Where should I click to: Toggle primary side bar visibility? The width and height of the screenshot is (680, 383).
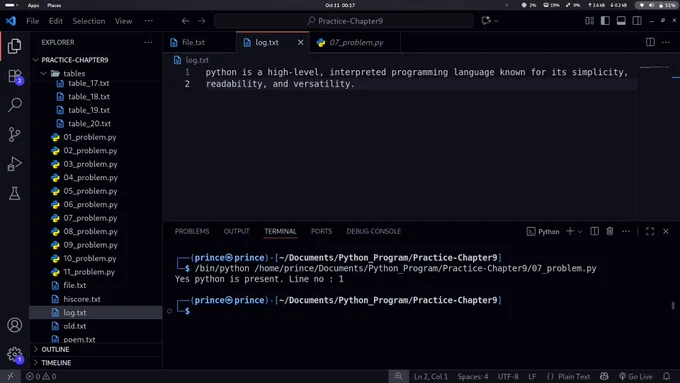pyautogui.click(x=605, y=21)
